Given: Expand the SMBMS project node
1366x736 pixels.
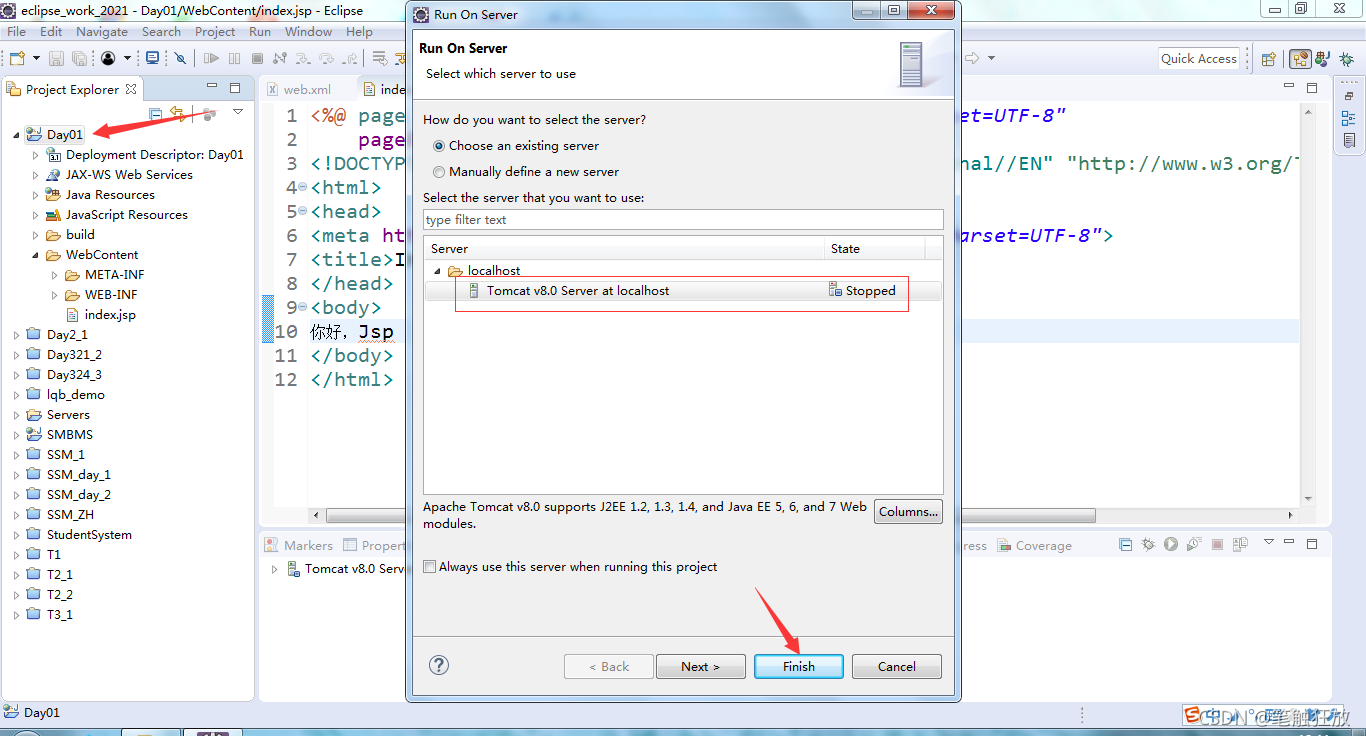Looking at the screenshot, I should tap(16, 435).
